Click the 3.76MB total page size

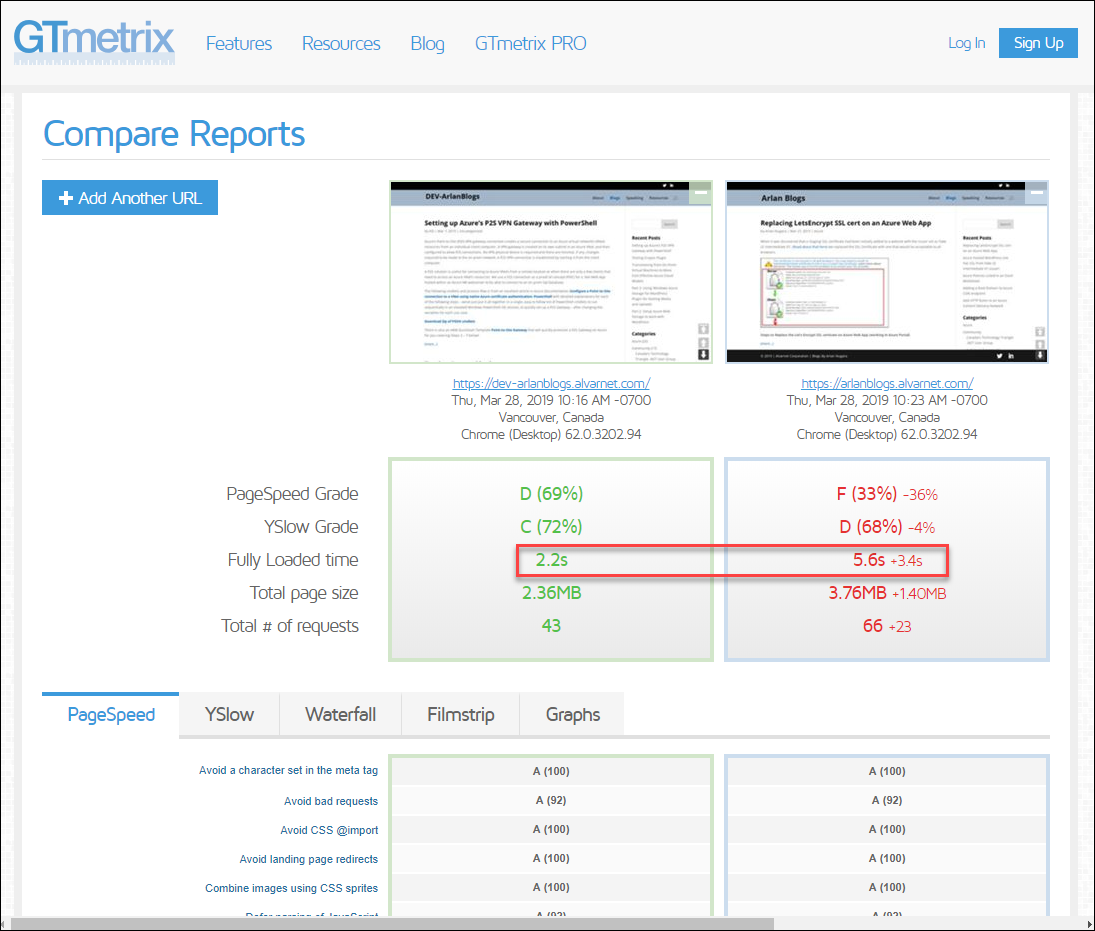[x=858, y=593]
